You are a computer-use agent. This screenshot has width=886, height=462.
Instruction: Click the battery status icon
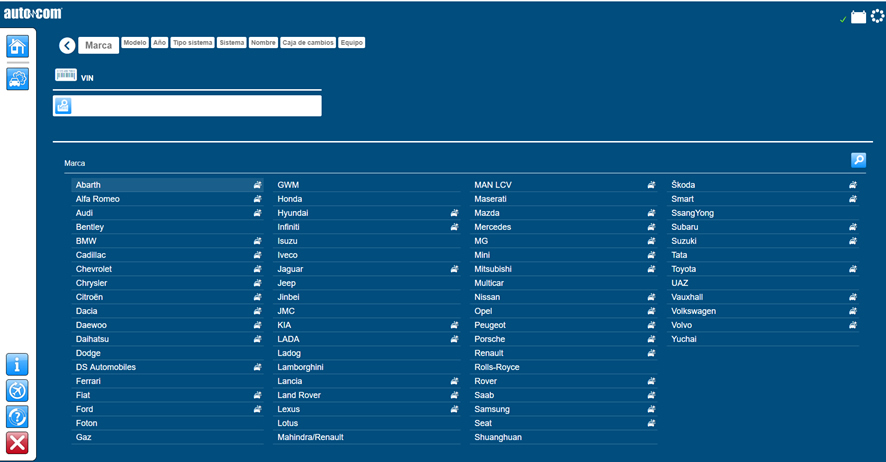[858, 18]
